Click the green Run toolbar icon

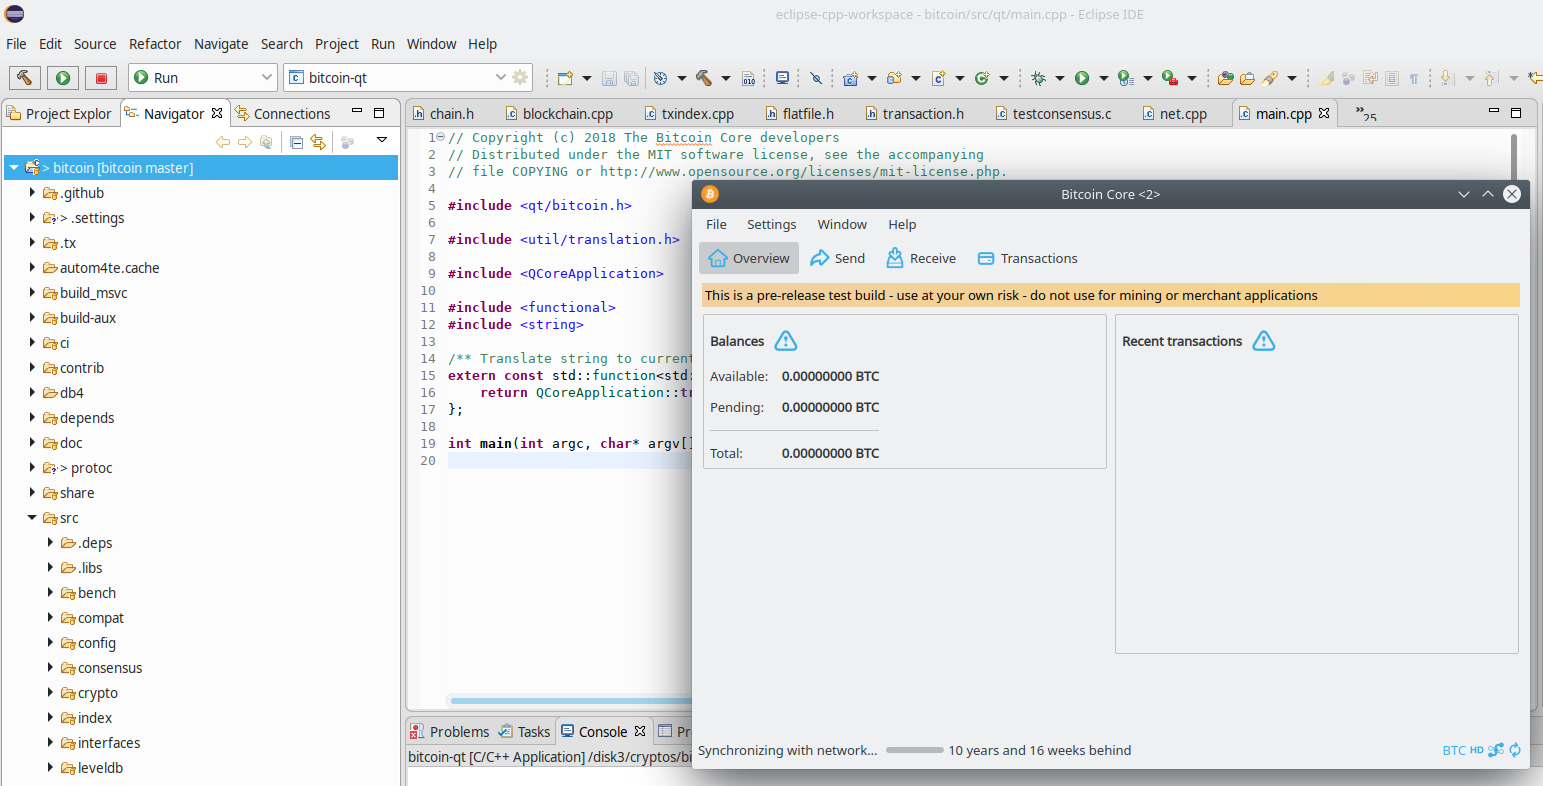(x=1082, y=77)
